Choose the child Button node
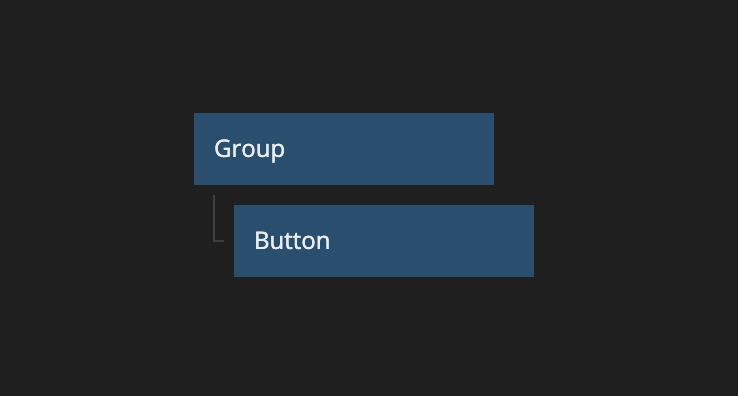The width and height of the screenshot is (738, 396). (x=384, y=241)
